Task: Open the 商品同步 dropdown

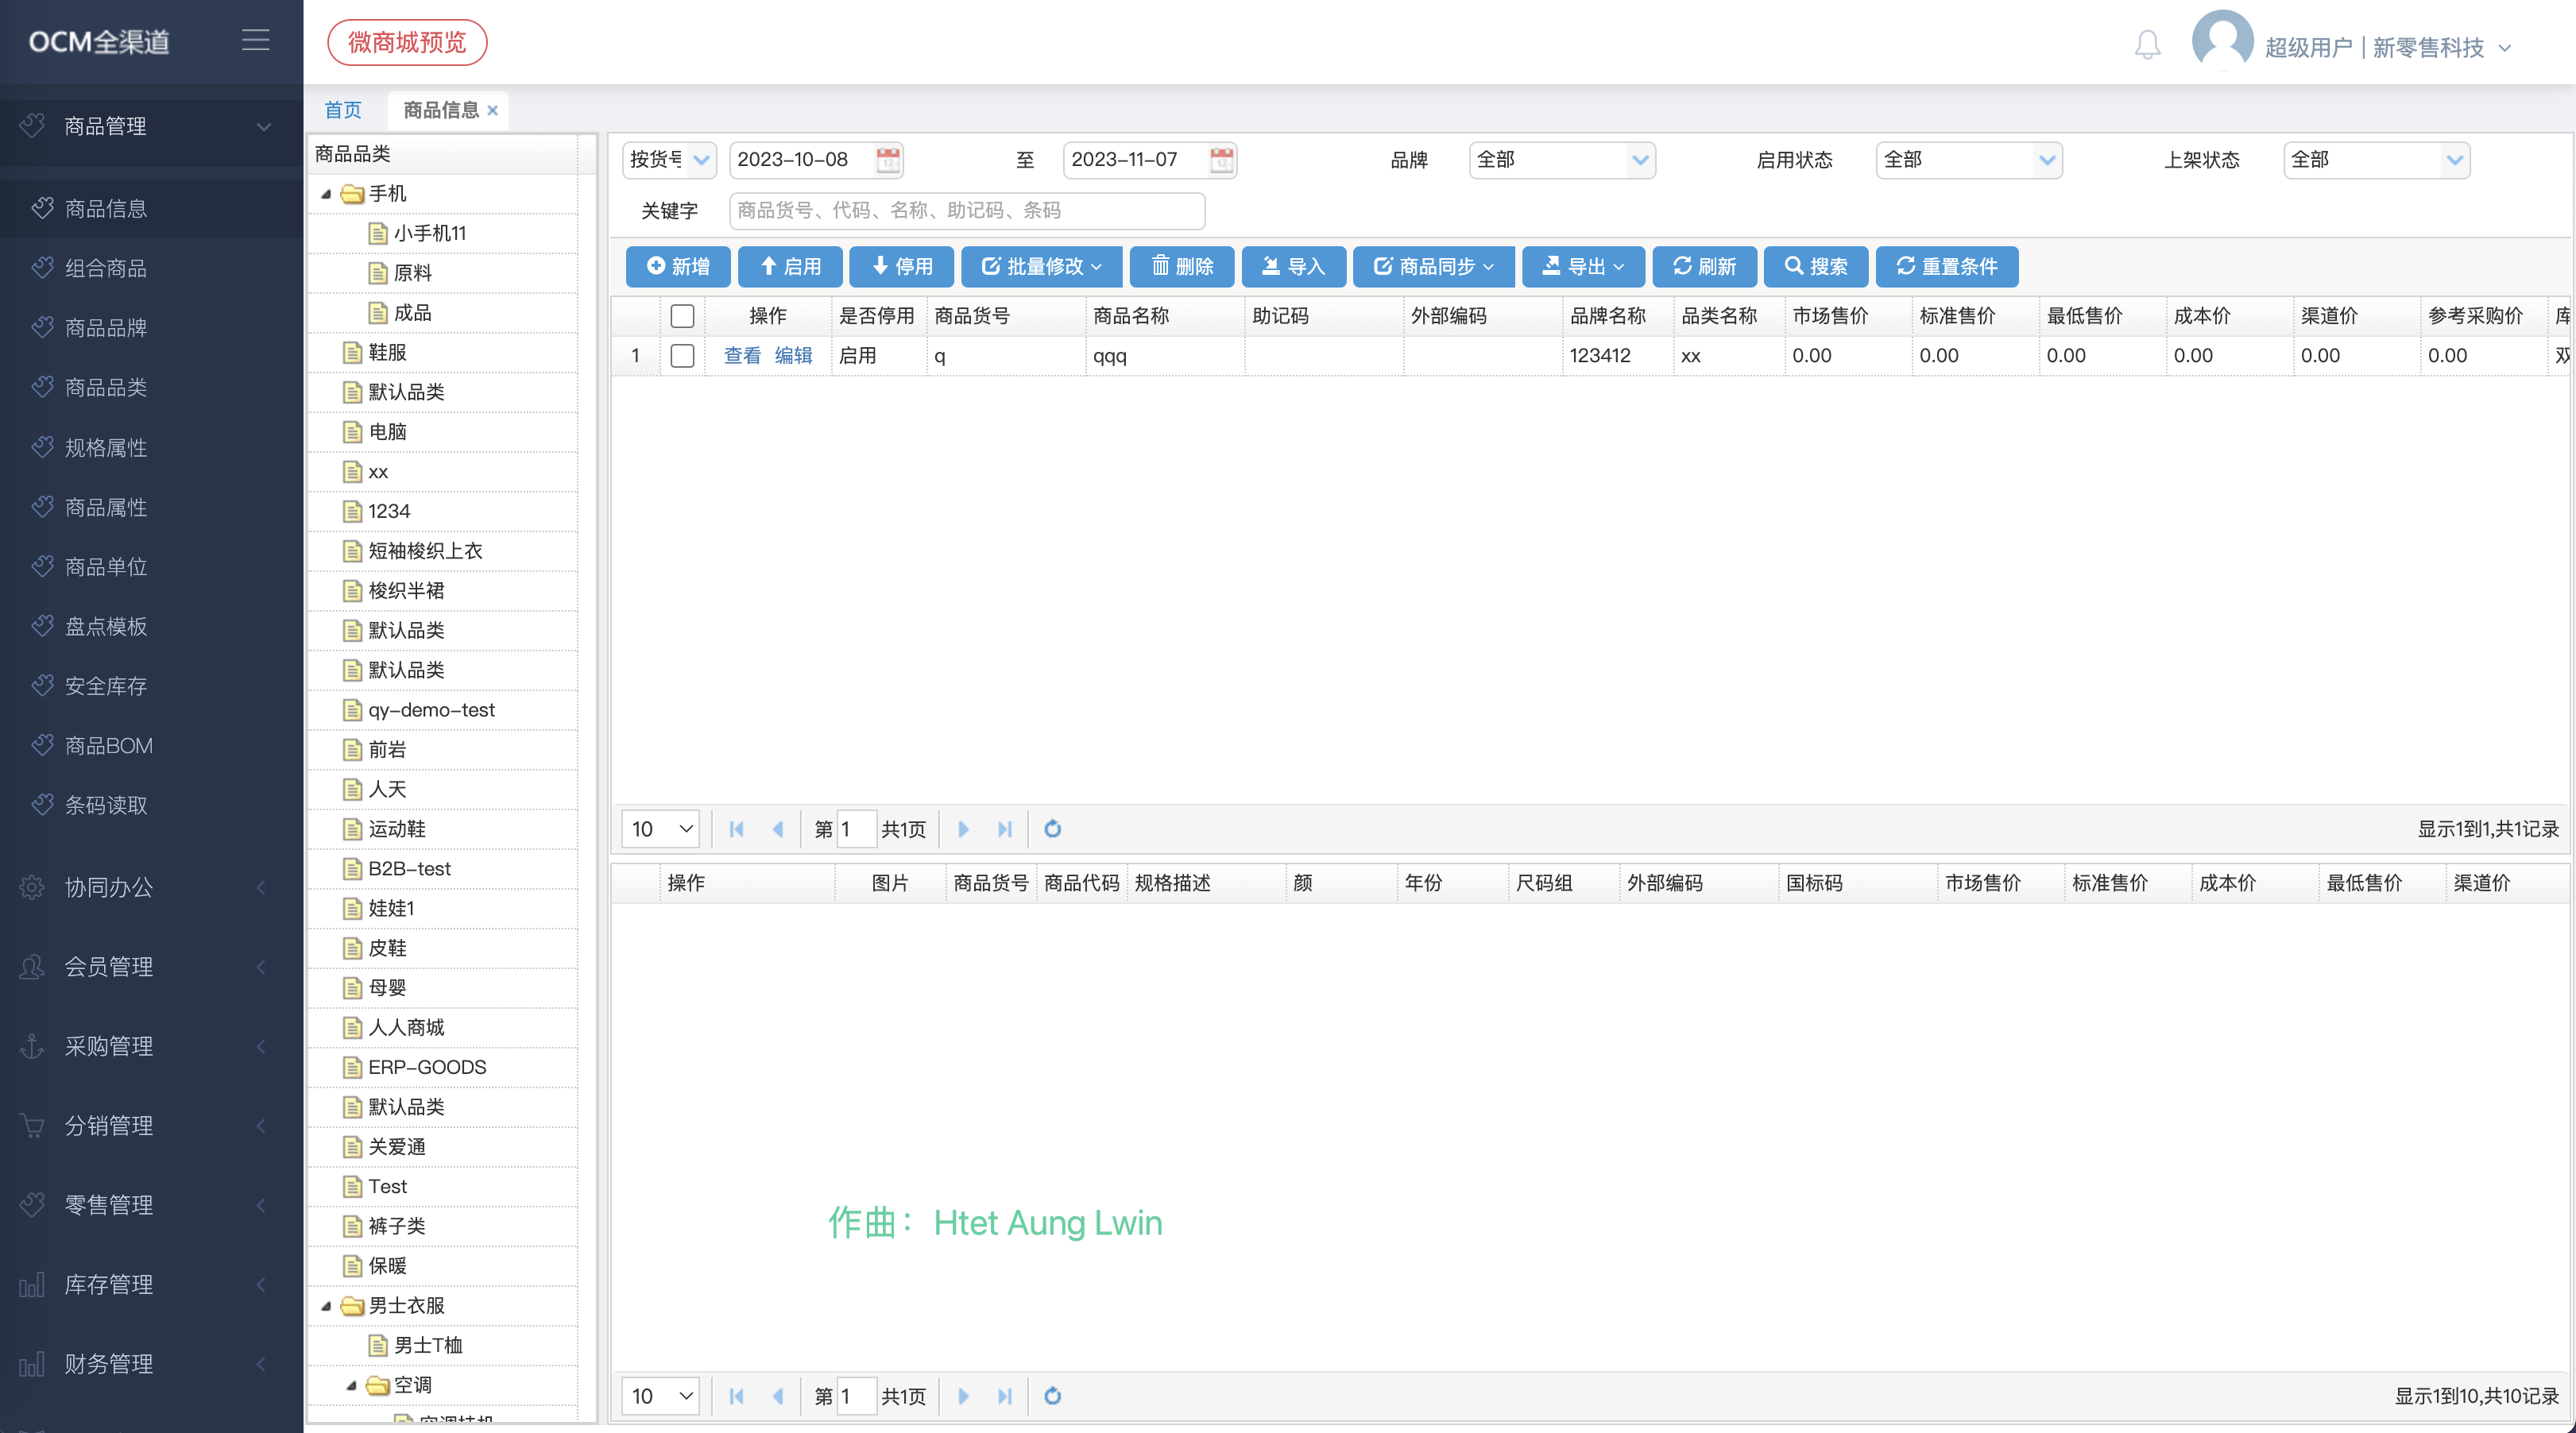Action: point(1434,266)
